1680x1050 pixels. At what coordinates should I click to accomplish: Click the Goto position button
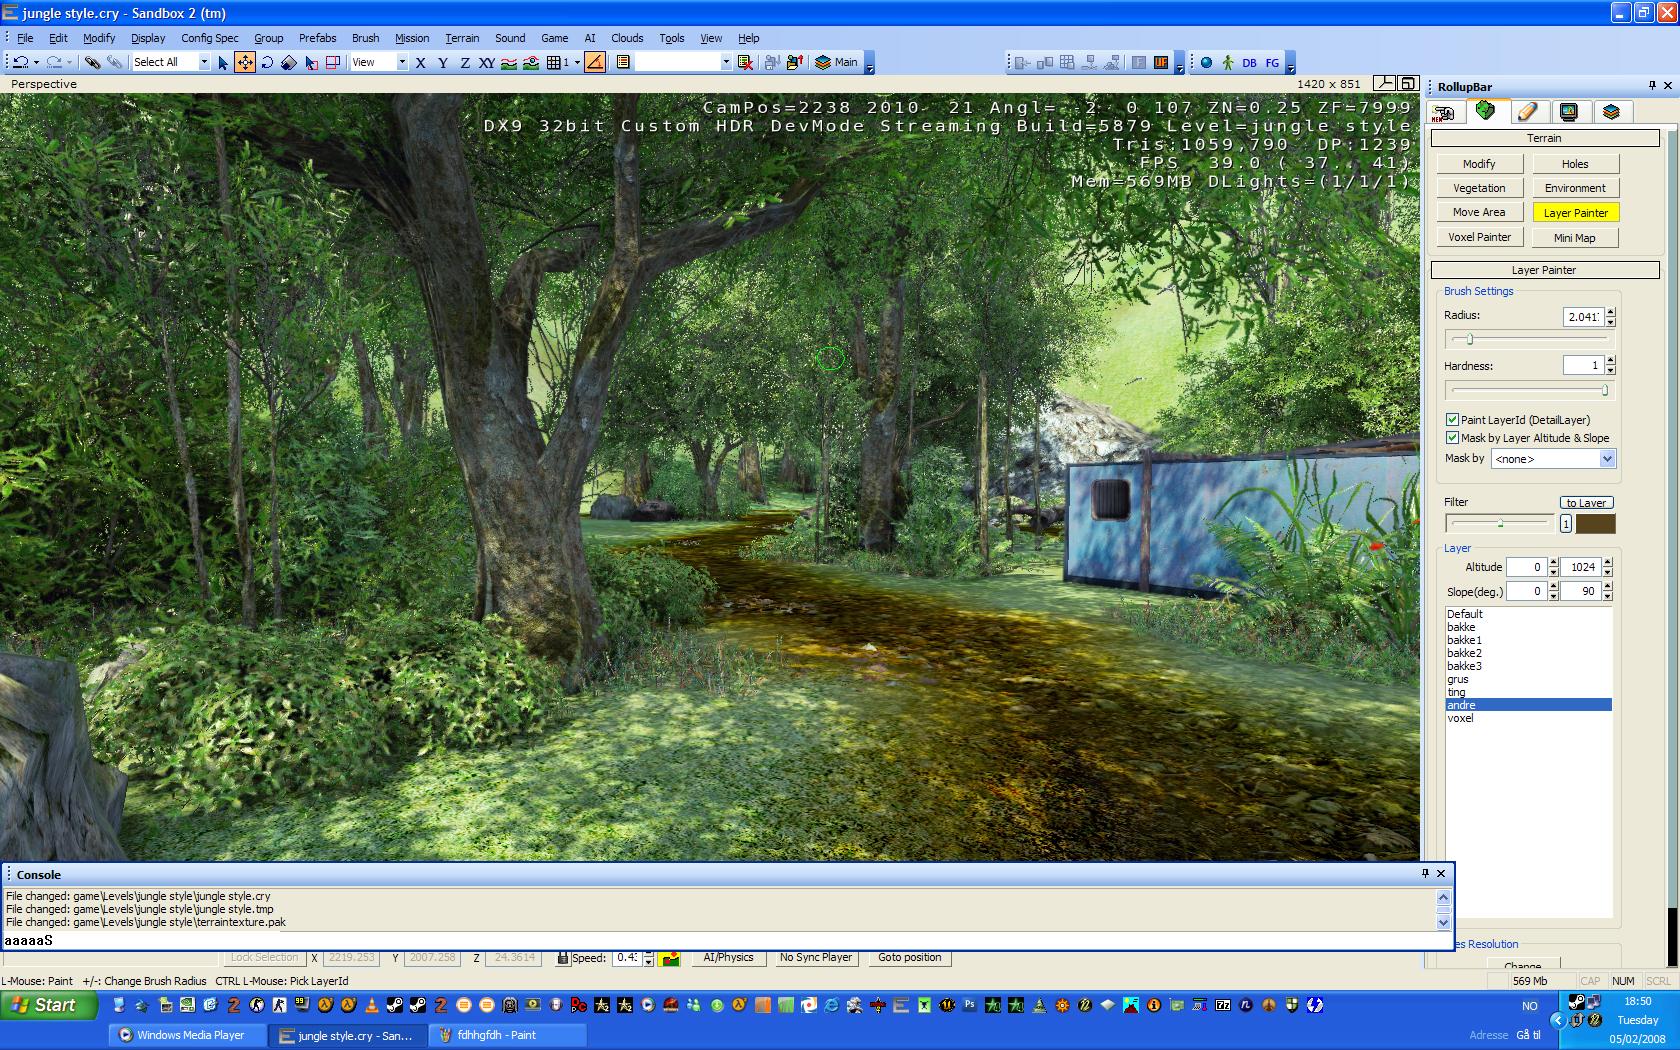(x=910, y=958)
